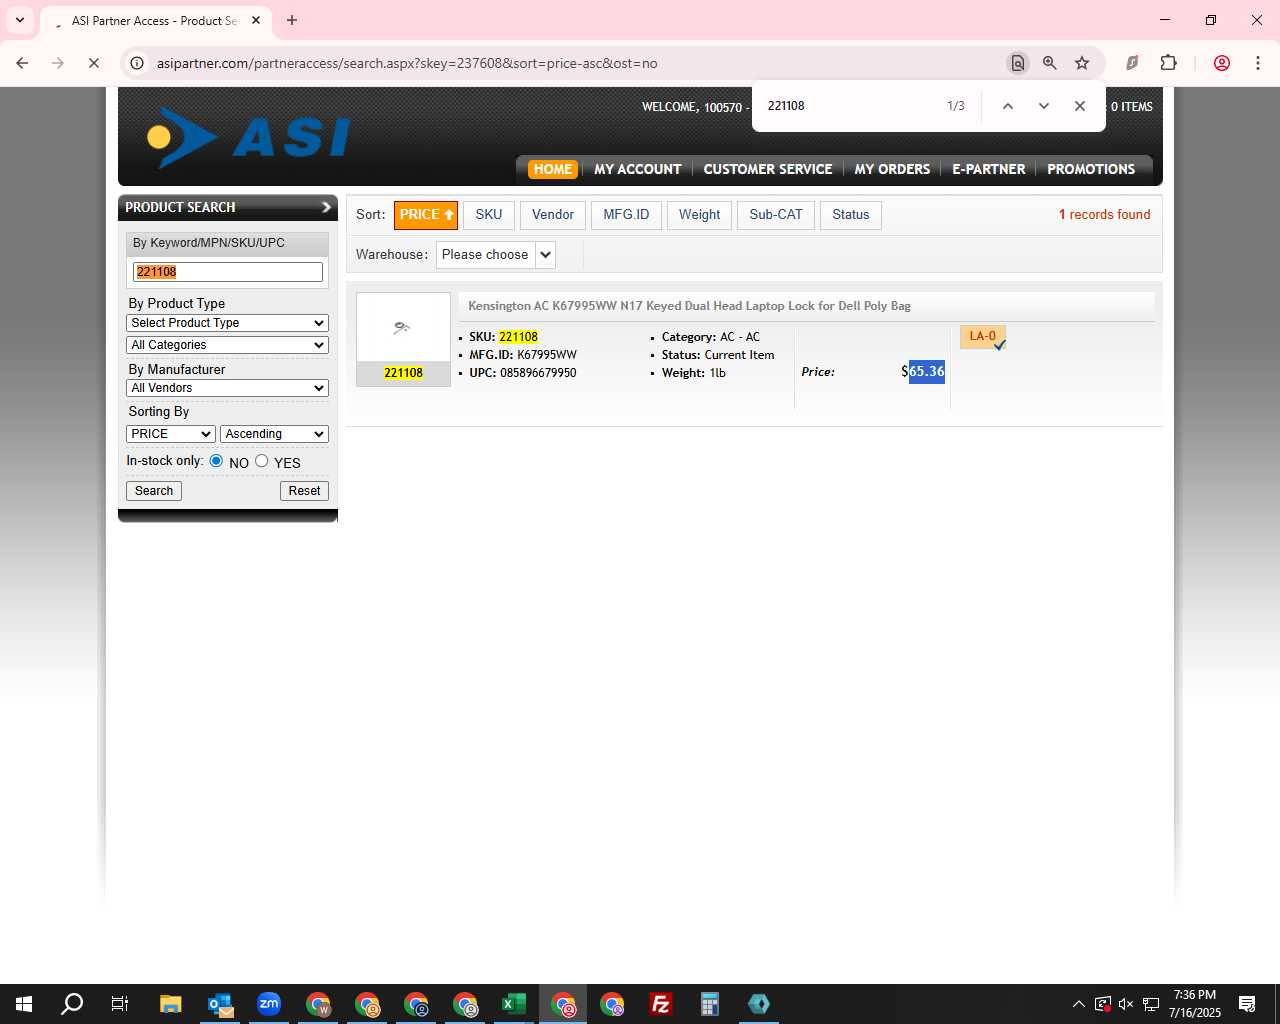Open a new browser tab
The width and height of the screenshot is (1280, 1024).
(292, 20)
